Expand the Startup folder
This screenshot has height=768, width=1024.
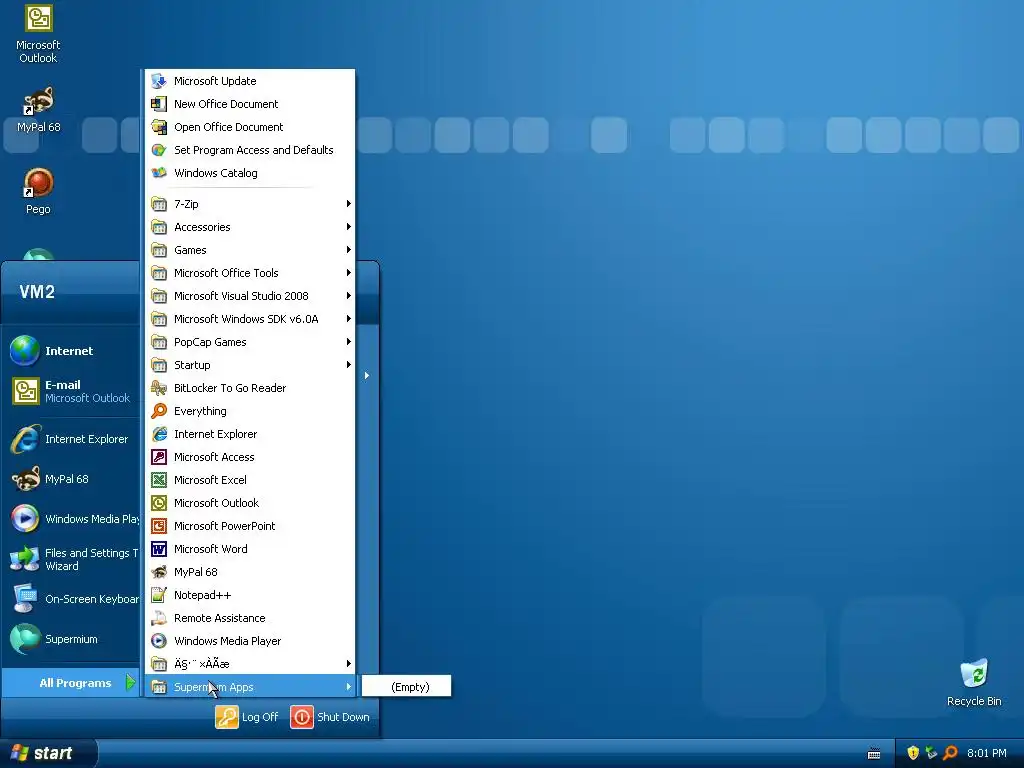[x=249, y=365]
